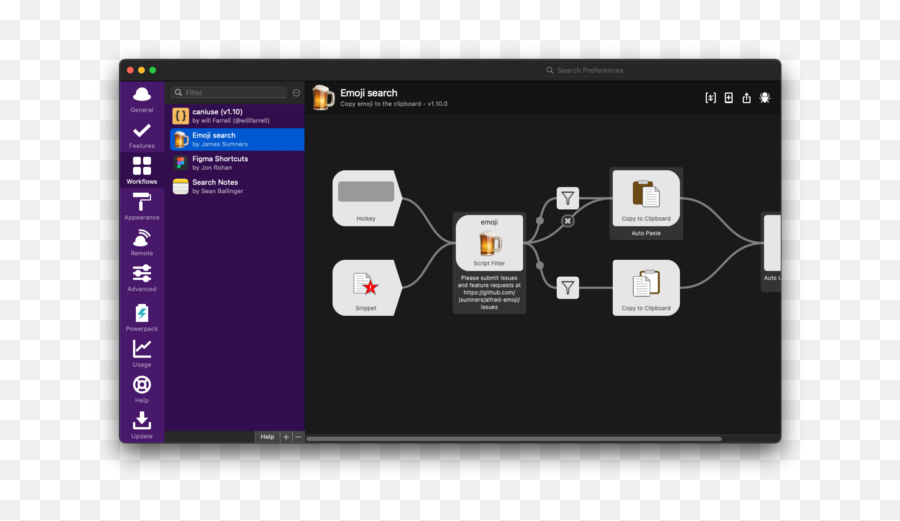Select the emoji Script Filter node
The image size is (900, 521).
tap(489, 243)
